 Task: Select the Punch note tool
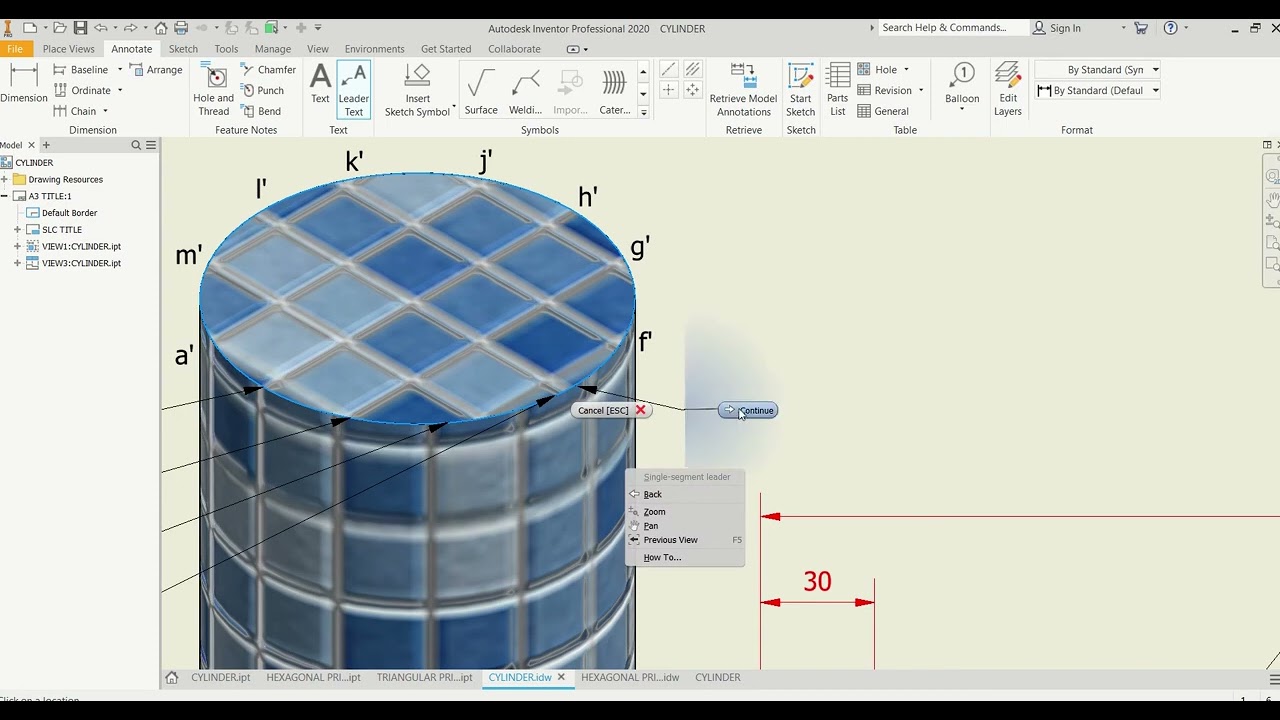(x=262, y=90)
